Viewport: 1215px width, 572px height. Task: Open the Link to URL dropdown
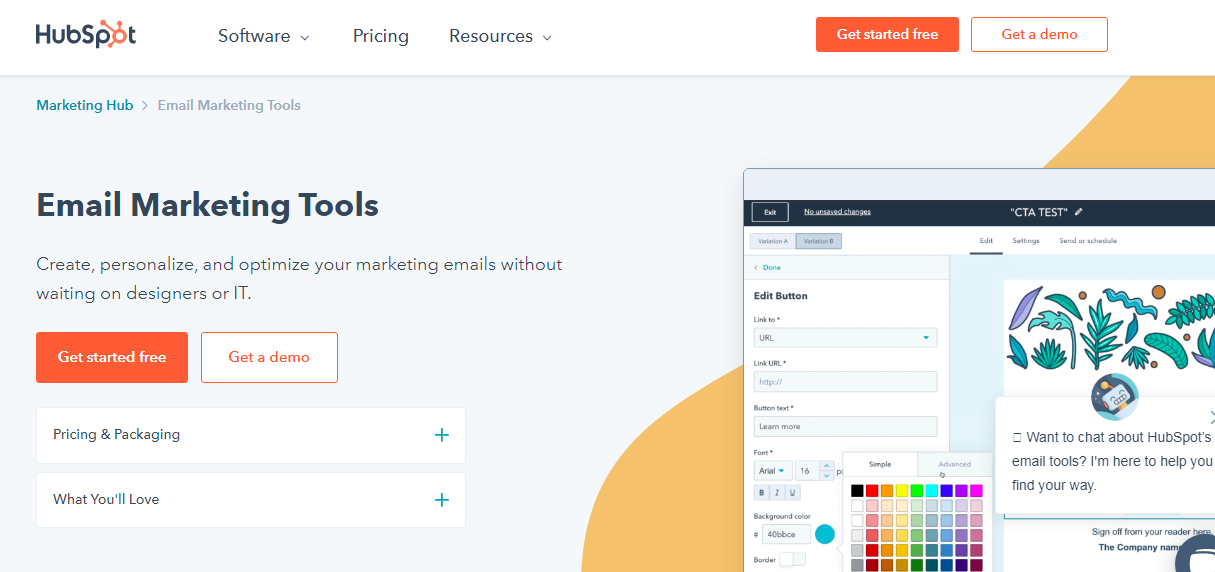click(845, 338)
